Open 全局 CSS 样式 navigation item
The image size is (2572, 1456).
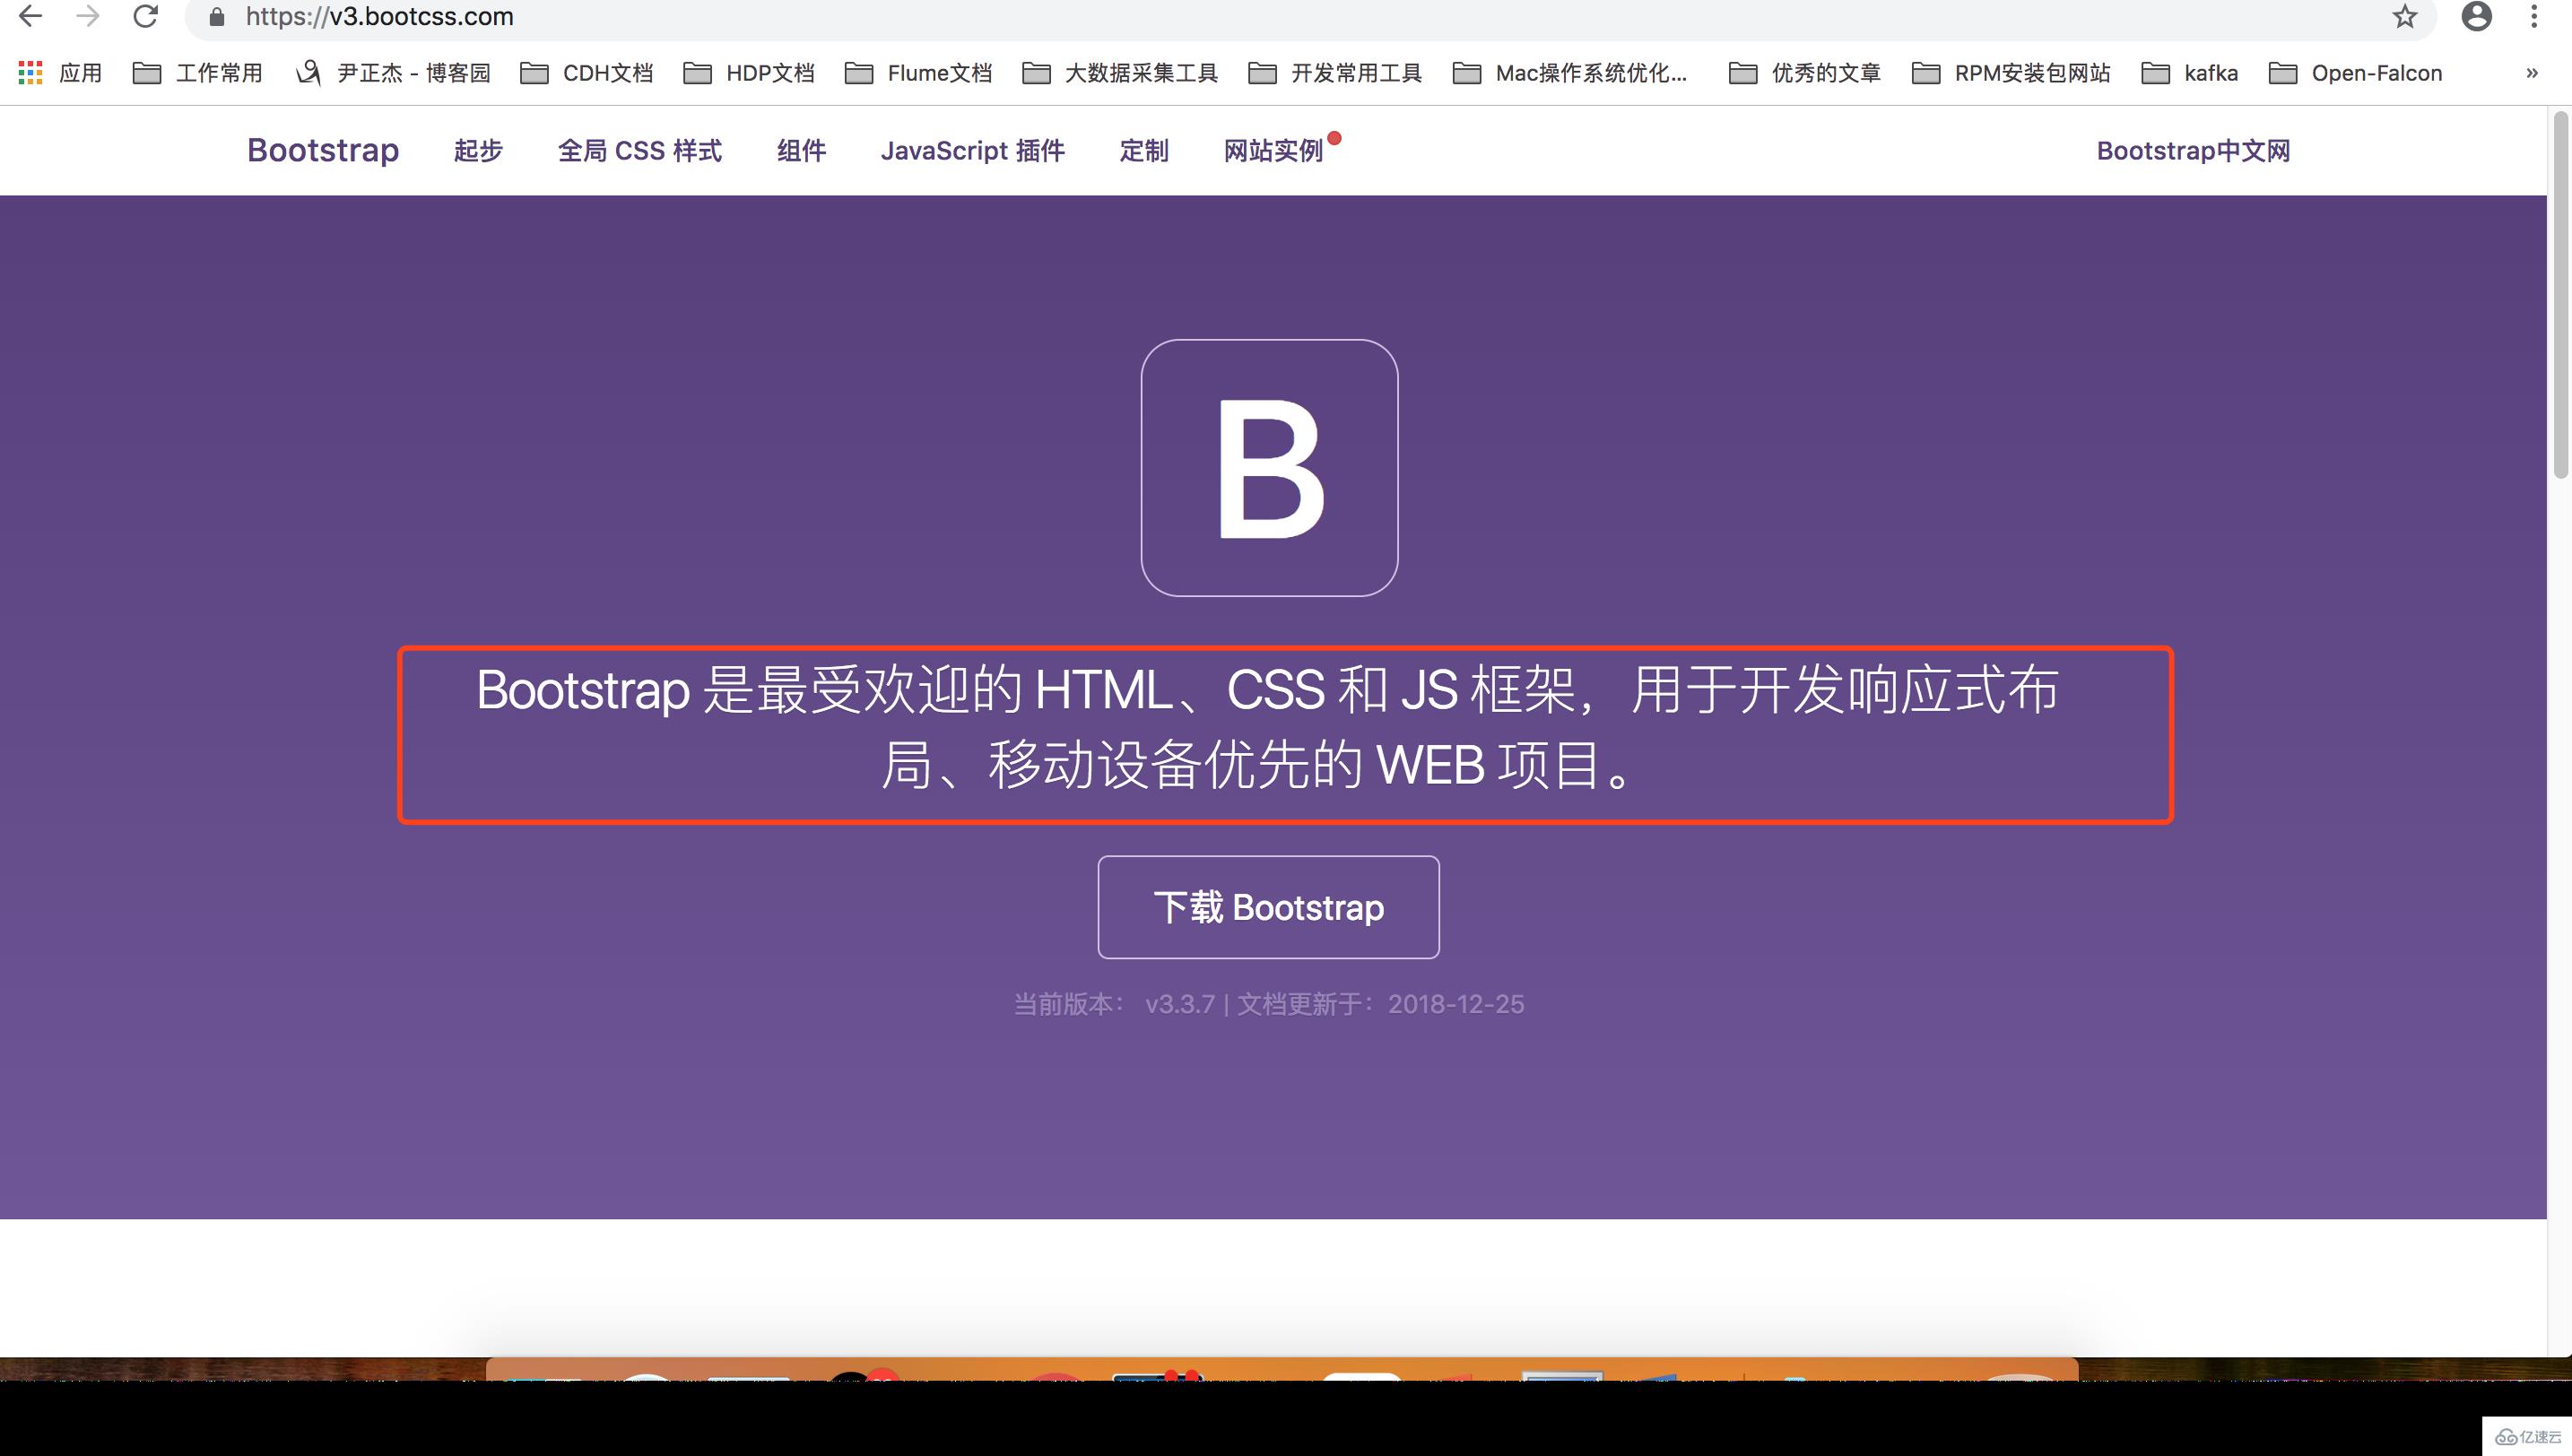pyautogui.click(x=640, y=151)
